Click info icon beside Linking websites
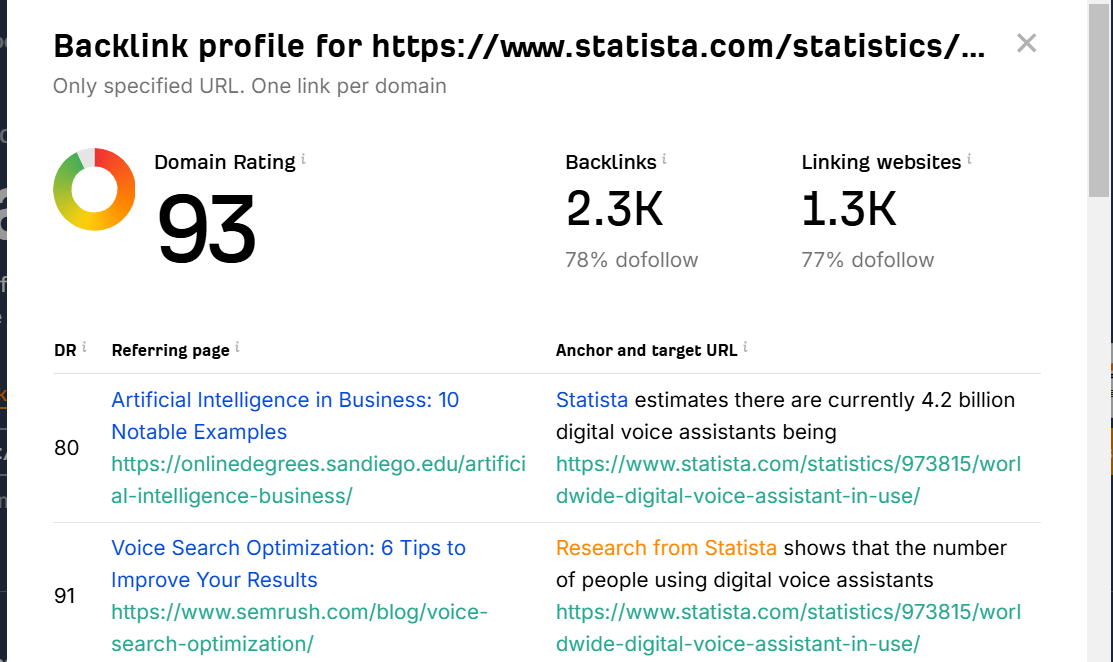Image resolution: width=1113 pixels, height=662 pixels. (969, 159)
